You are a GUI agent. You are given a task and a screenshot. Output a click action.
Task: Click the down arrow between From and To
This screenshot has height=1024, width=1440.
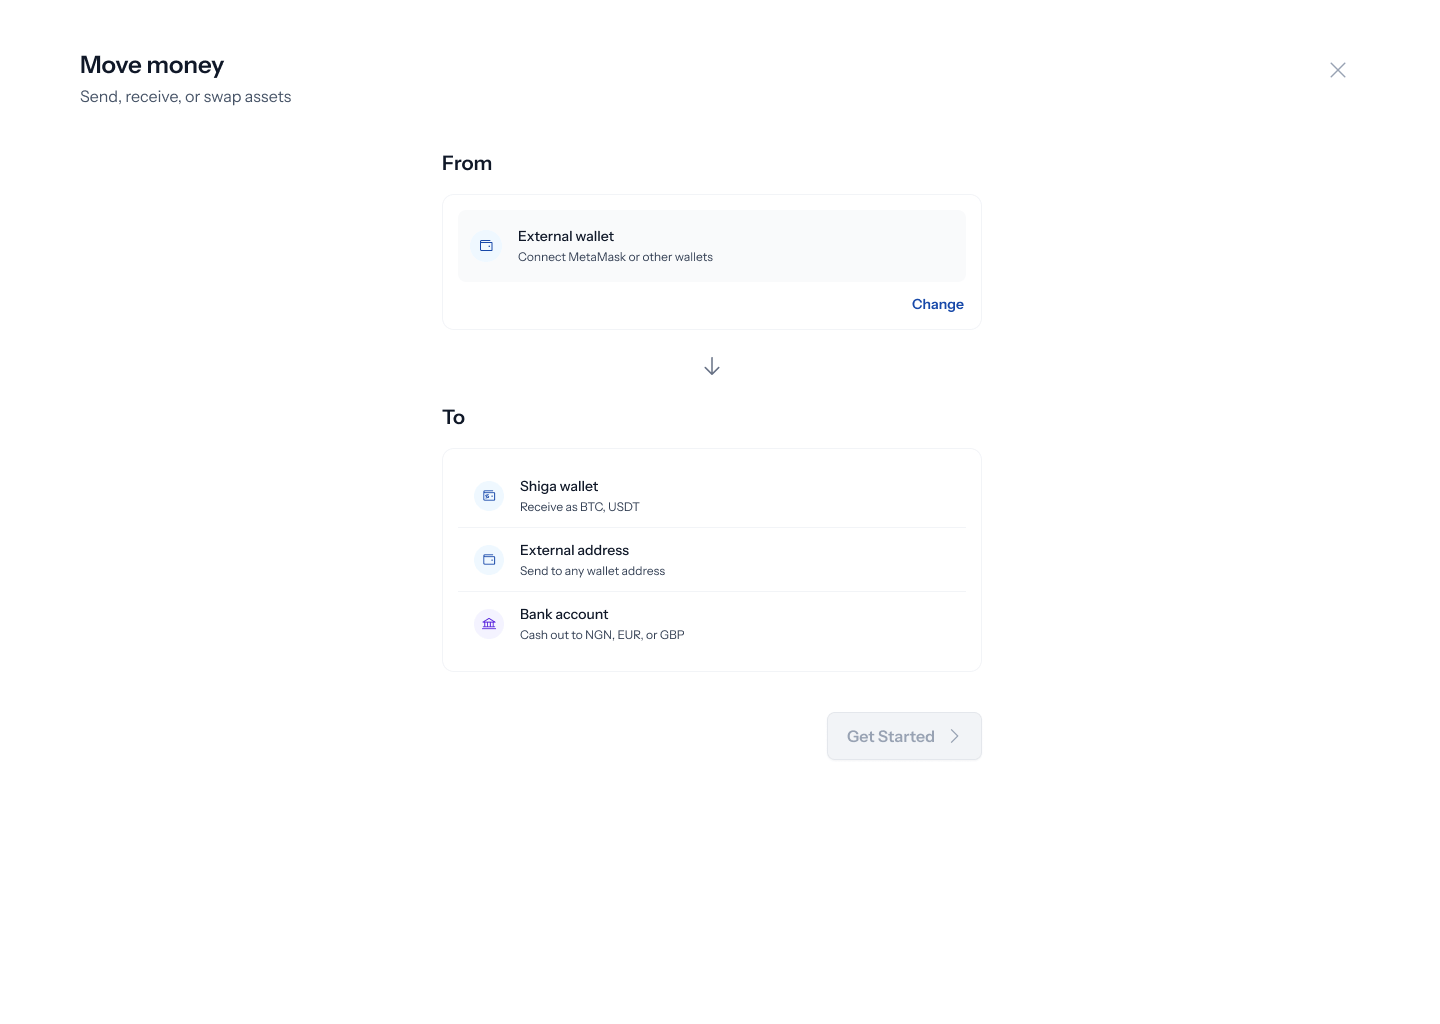pyautogui.click(x=712, y=367)
